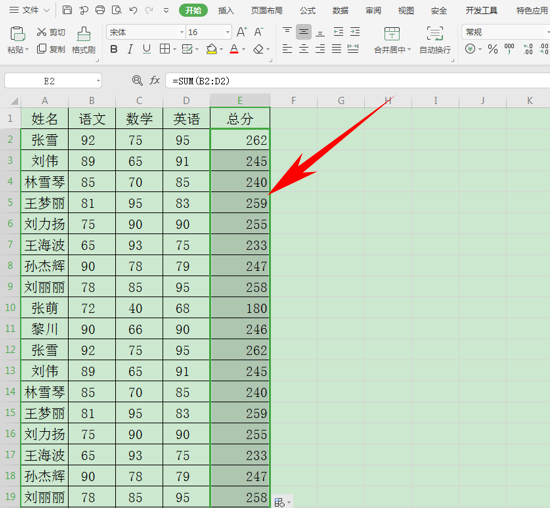Toggle Italic formatting
550x508 pixels.
click(130, 49)
